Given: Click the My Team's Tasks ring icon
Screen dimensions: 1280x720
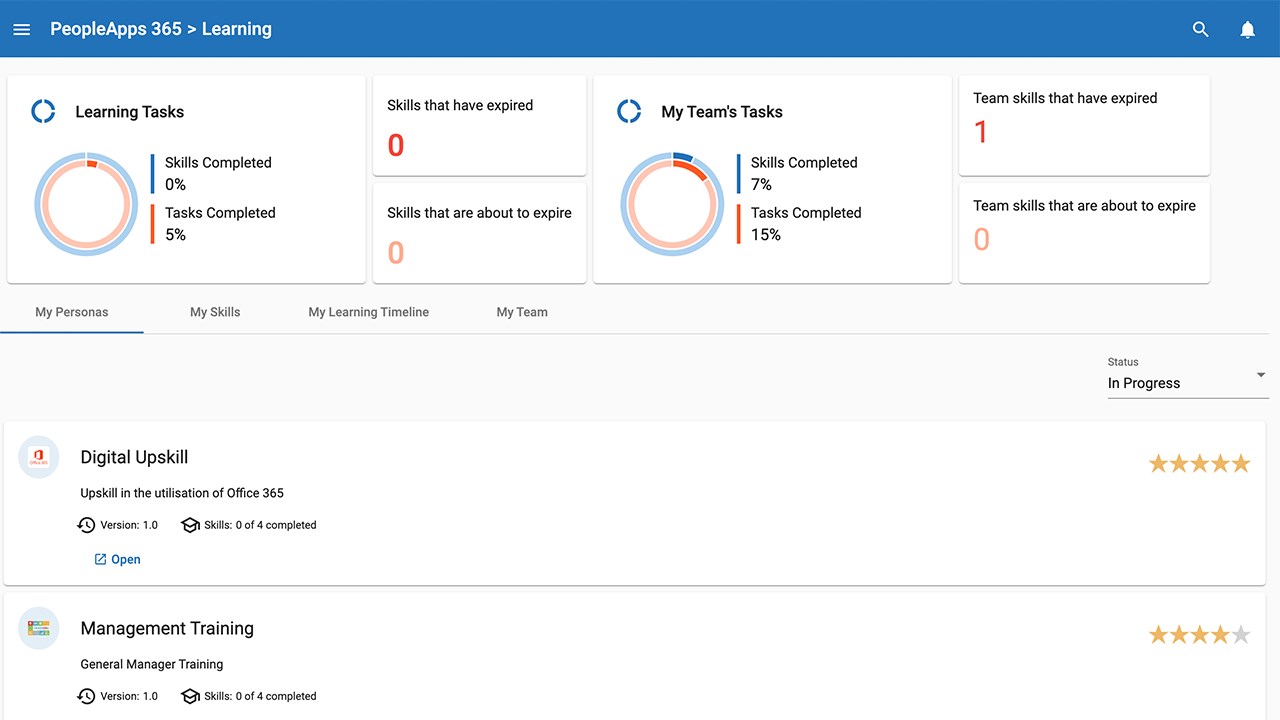Looking at the screenshot, I should pyautogui.click(x=629, y=111).
